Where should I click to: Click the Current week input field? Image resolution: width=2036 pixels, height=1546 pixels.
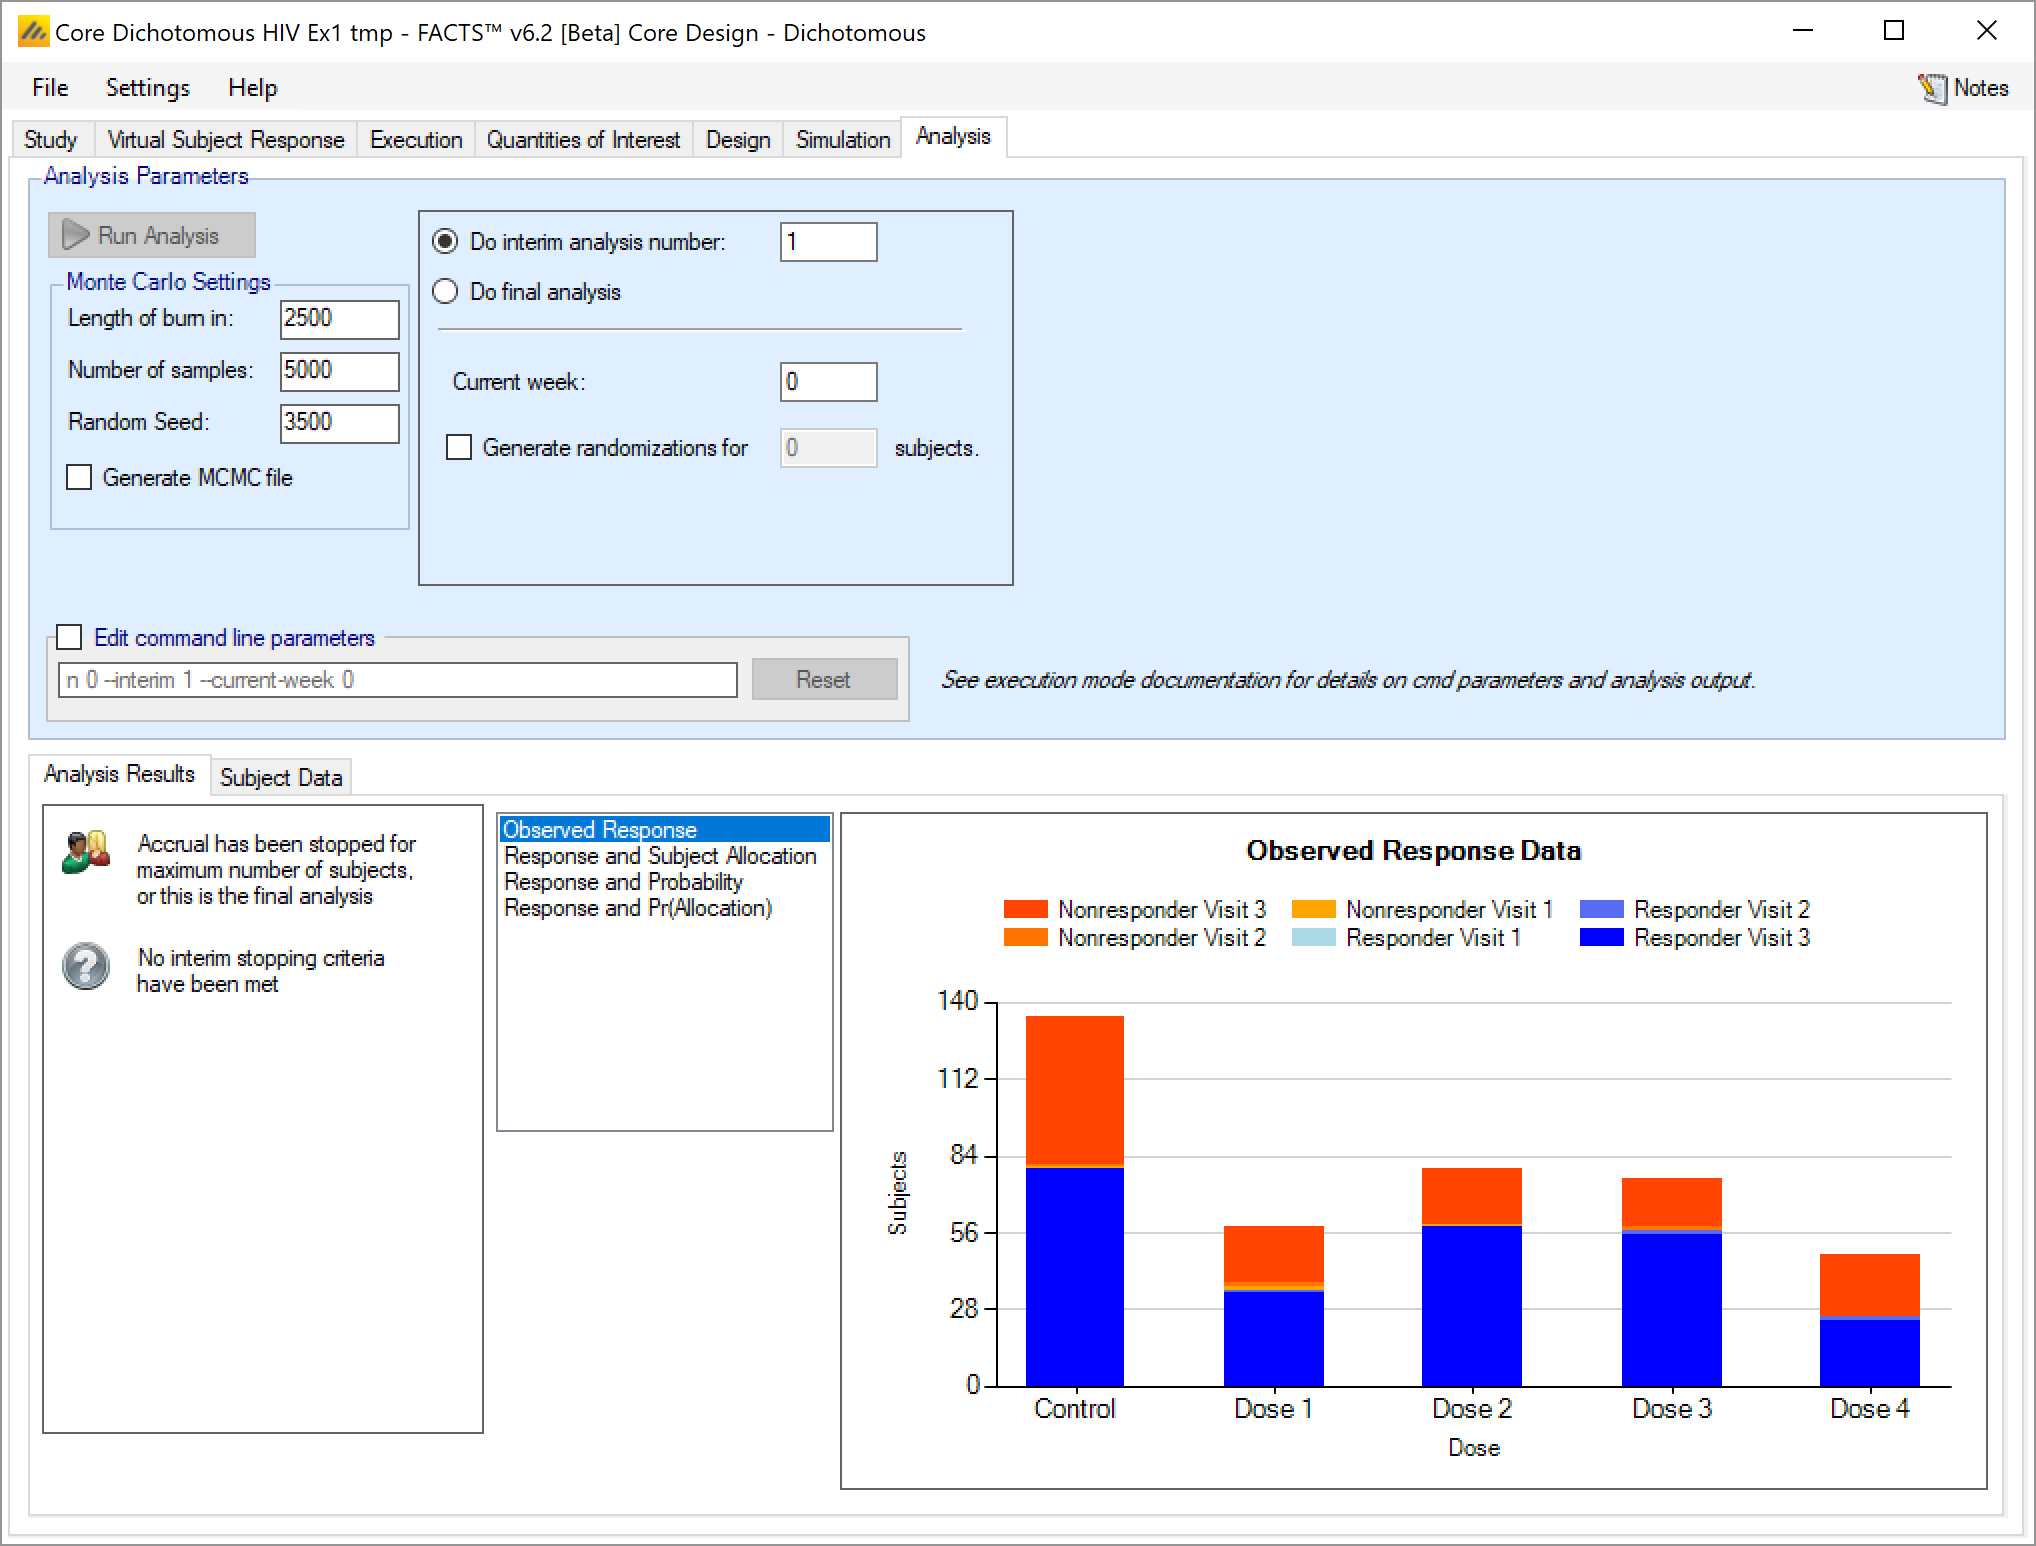[827, 382]
